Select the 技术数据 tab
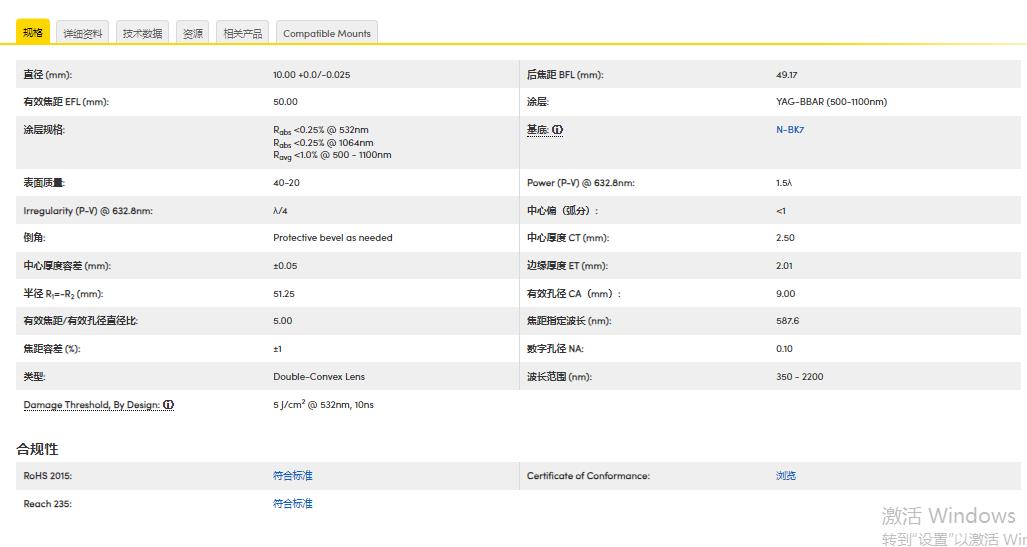The width and height of the screenshot is (1027, 547). coord(142,33)
